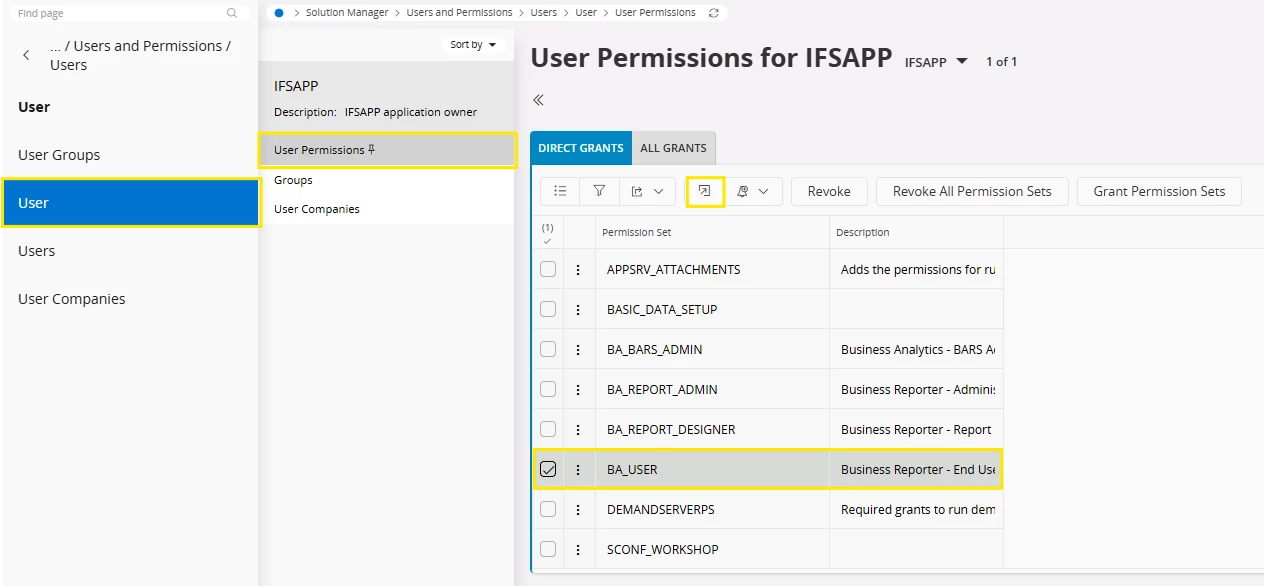Switch to the All Grants tab
The height and width of the screenshot is (586, 1264).
pos(673,148)
